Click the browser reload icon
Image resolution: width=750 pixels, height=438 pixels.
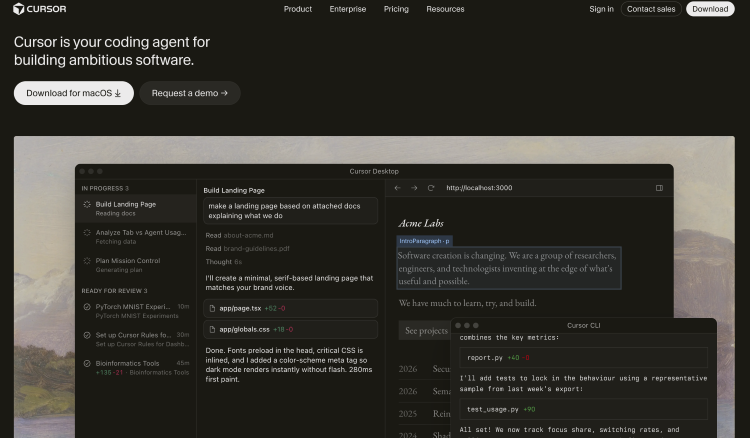pos(431,188)
